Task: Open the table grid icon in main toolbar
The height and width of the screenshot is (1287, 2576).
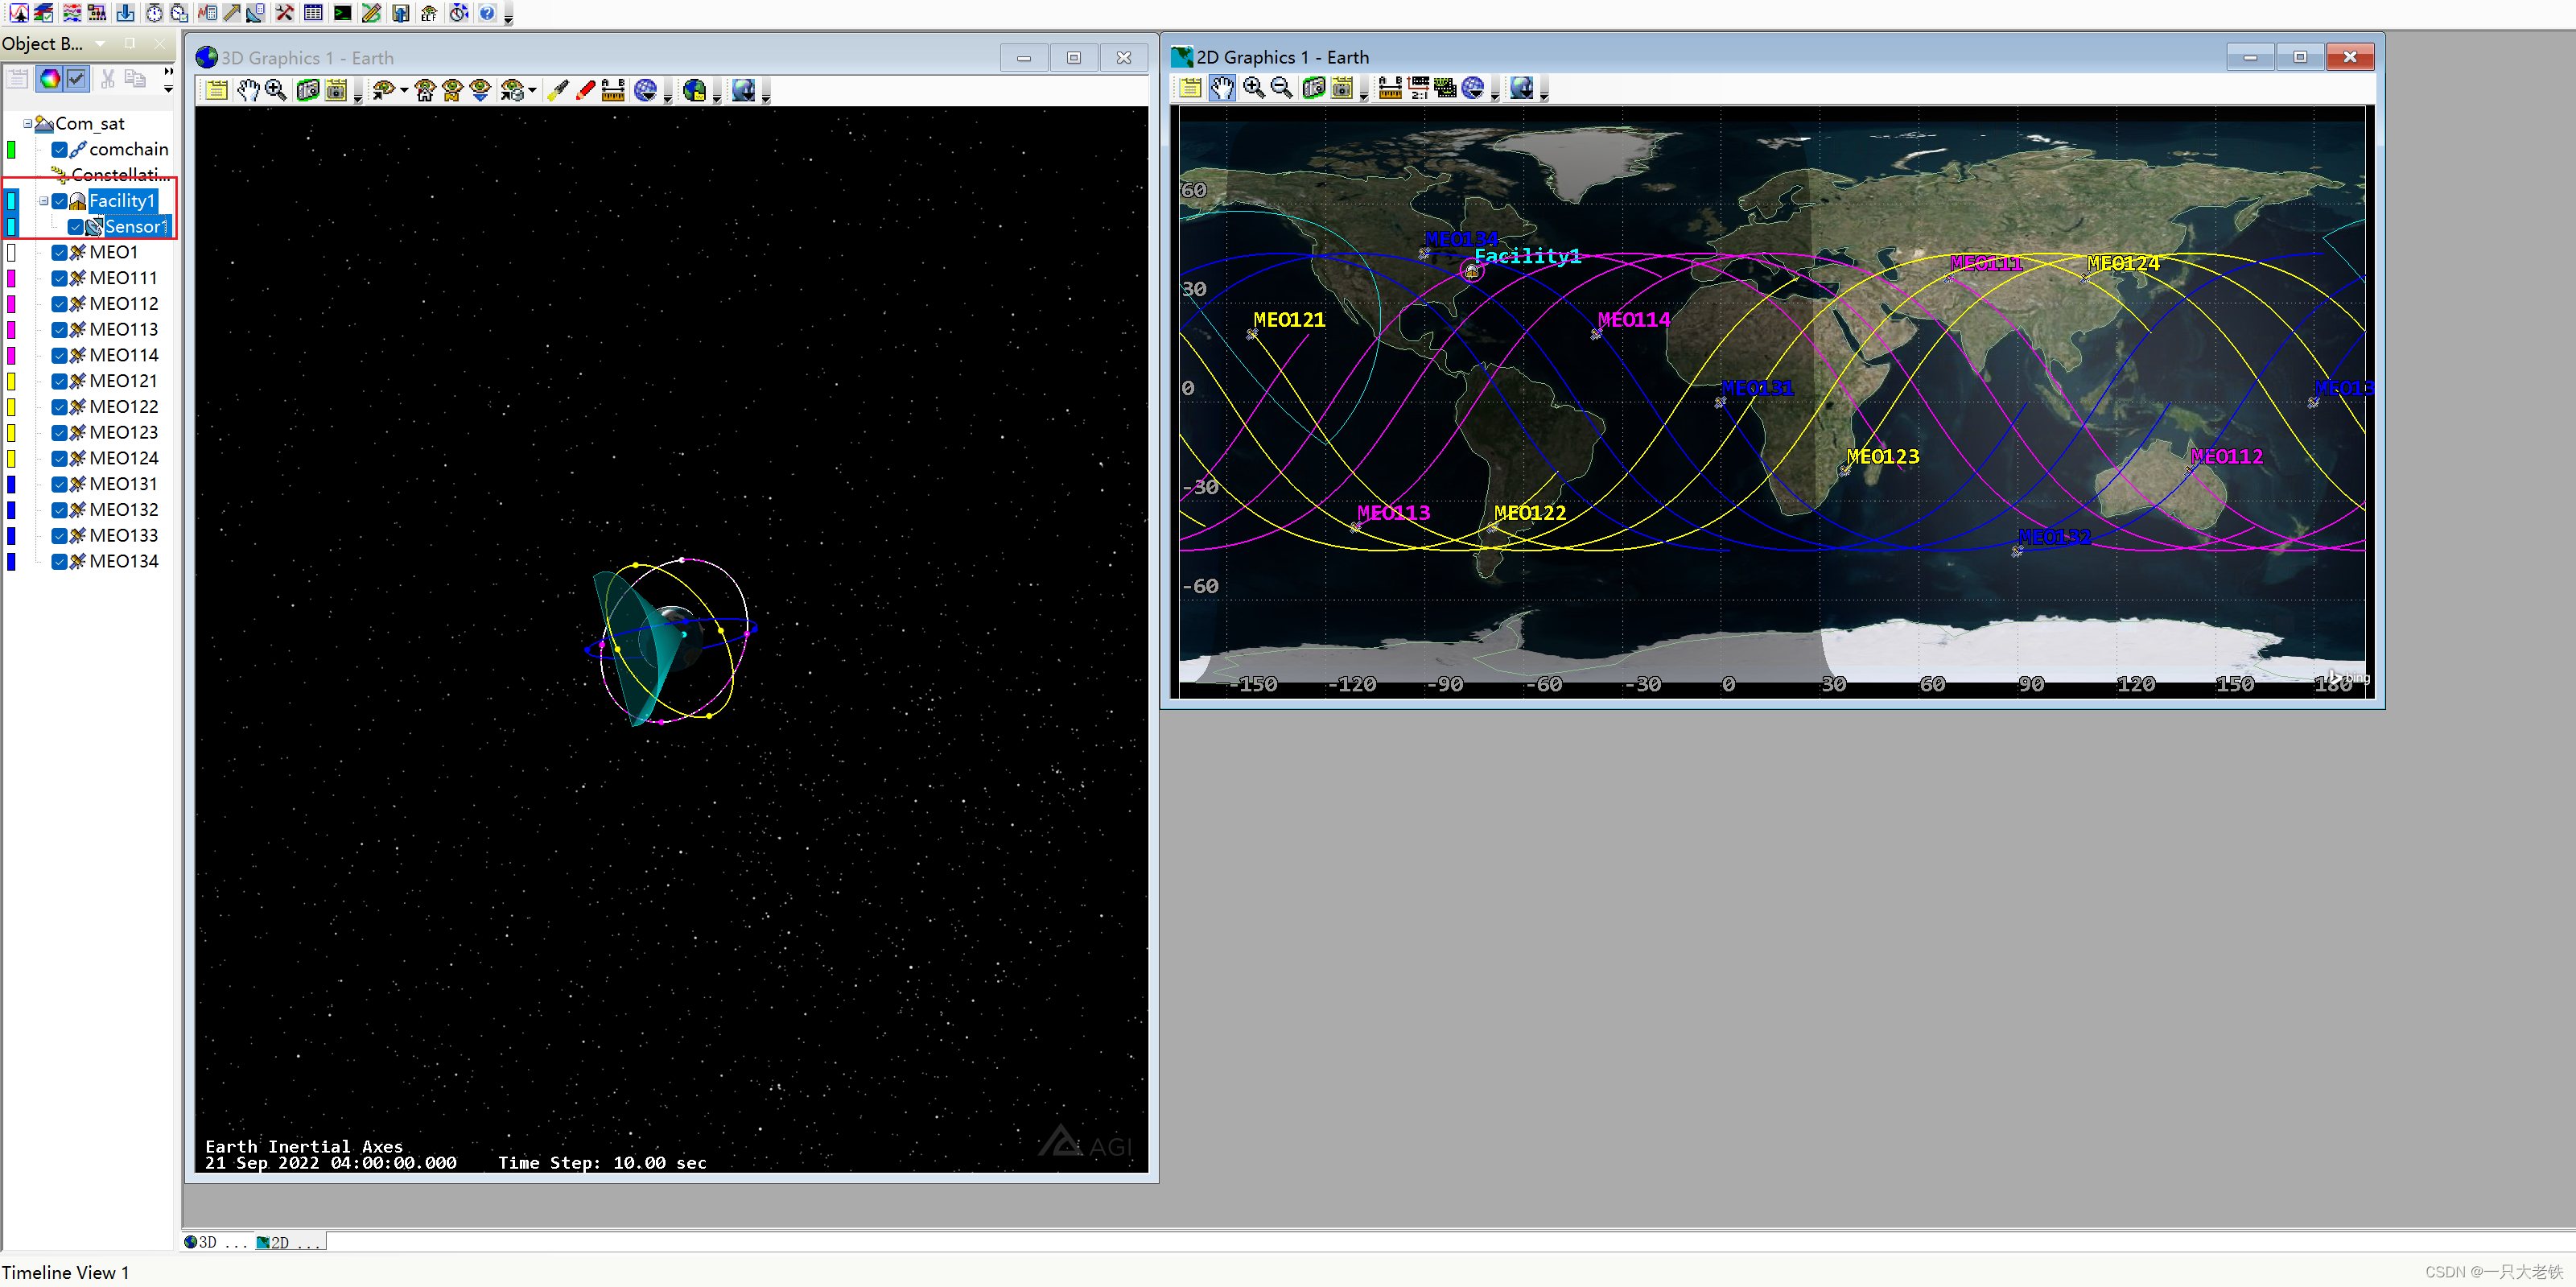Action: (313, 13)
